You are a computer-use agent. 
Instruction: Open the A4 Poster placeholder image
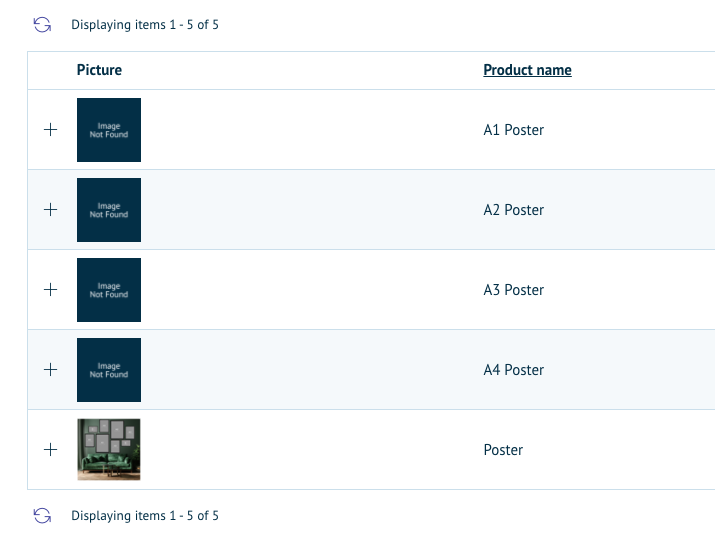(x=109, y=370)
